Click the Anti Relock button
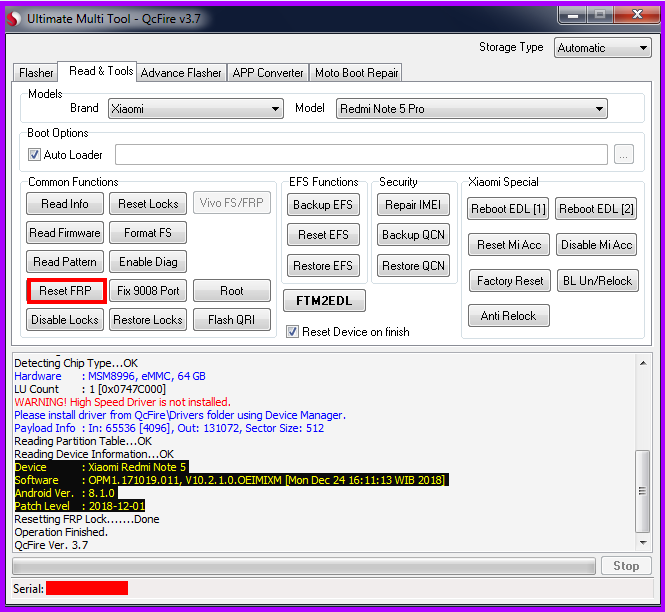Screen dimensions: 665x612 click(509, 316)
